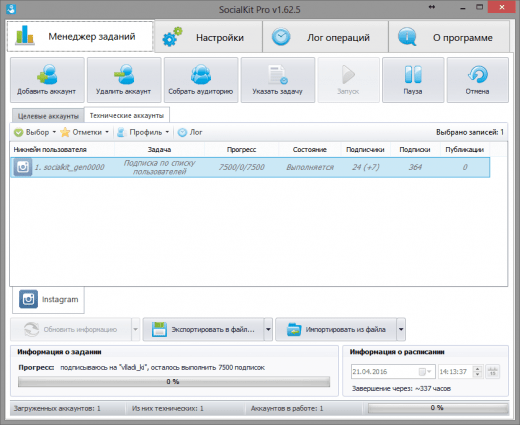This screenshot has width=520, height=425.
Task: Open the date picker dropdown for 21.04.2016
Action: pos(425,372)
